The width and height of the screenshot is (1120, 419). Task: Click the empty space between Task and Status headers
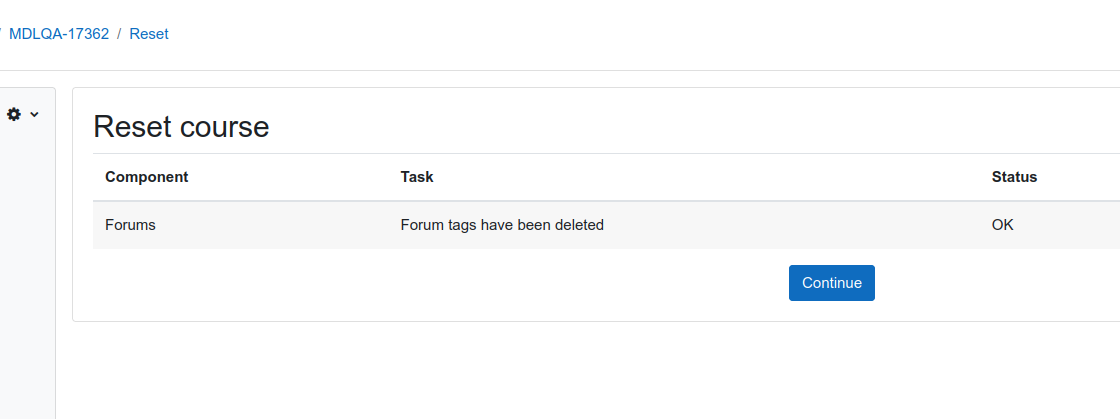(x=711, y=177)
